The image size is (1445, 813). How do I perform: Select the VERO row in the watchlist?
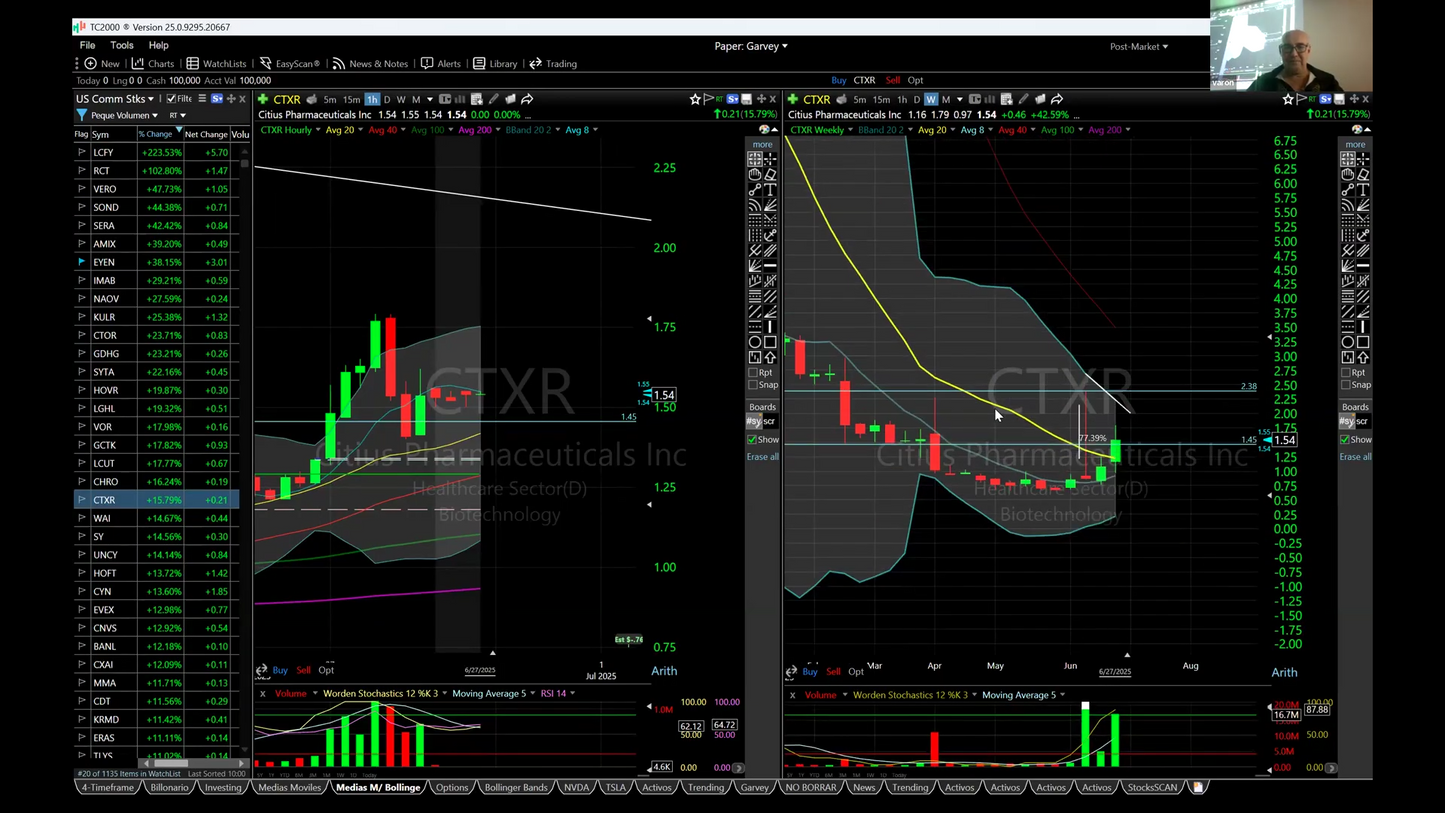[104, 189]
